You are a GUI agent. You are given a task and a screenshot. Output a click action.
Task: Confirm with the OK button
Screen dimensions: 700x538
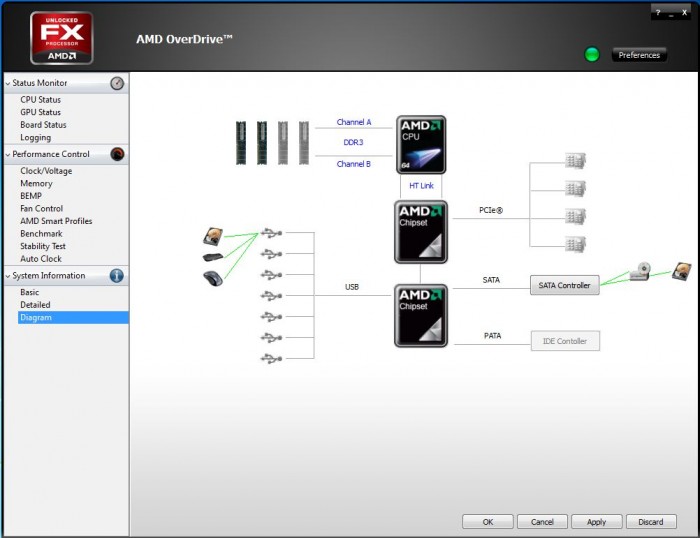(x=488, y=521)
